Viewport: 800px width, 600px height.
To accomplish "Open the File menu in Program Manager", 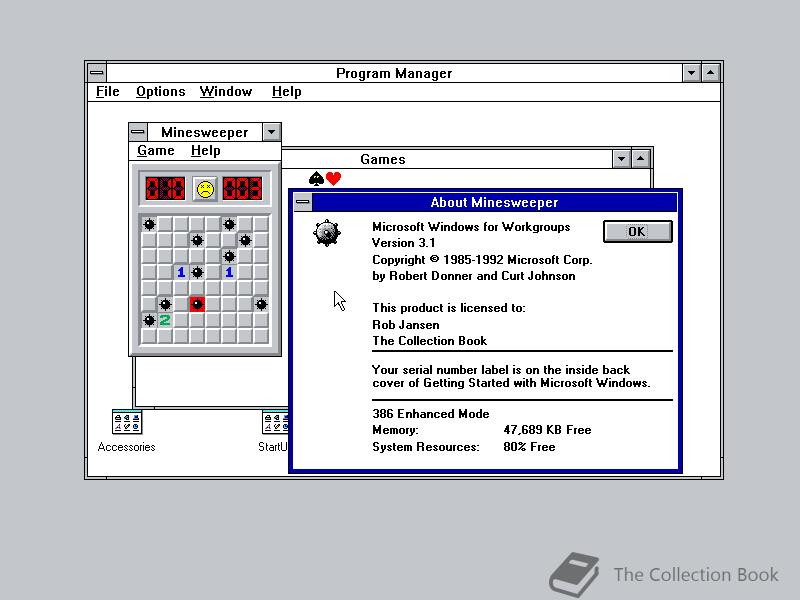I will [108, 92].
